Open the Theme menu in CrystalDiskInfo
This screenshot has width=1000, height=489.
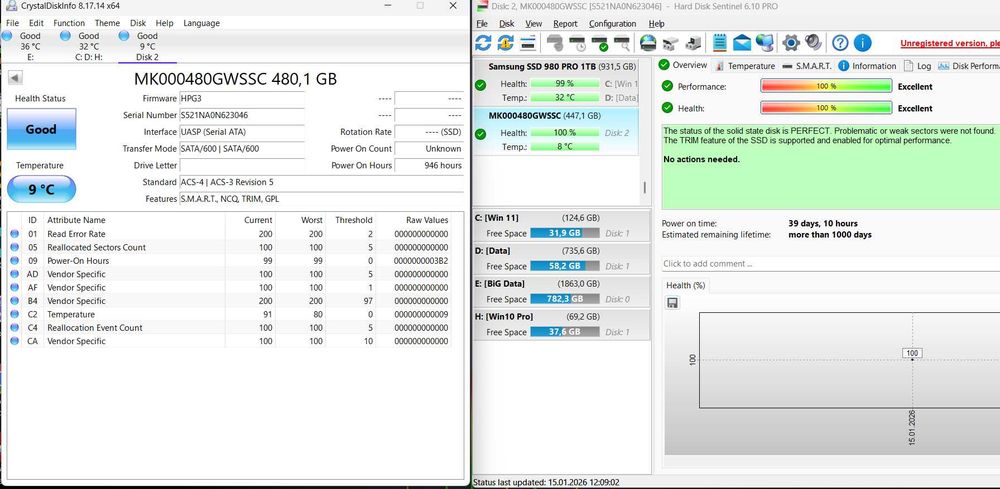[107, 23]
